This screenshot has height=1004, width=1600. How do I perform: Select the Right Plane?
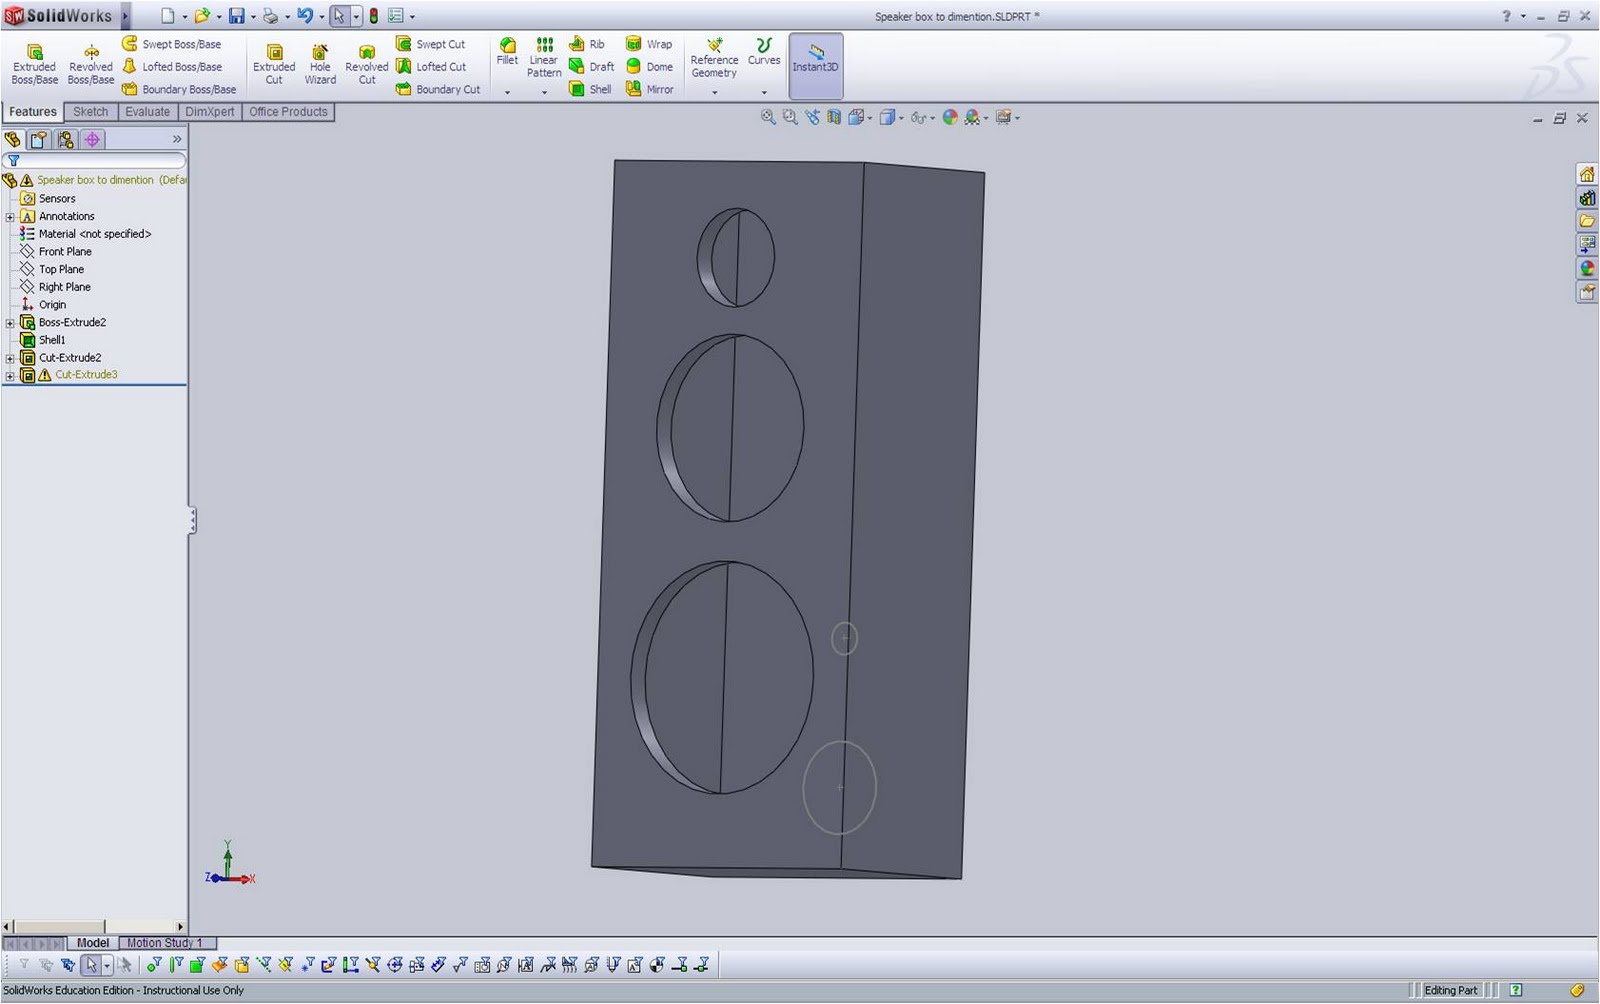pos(55,287)
